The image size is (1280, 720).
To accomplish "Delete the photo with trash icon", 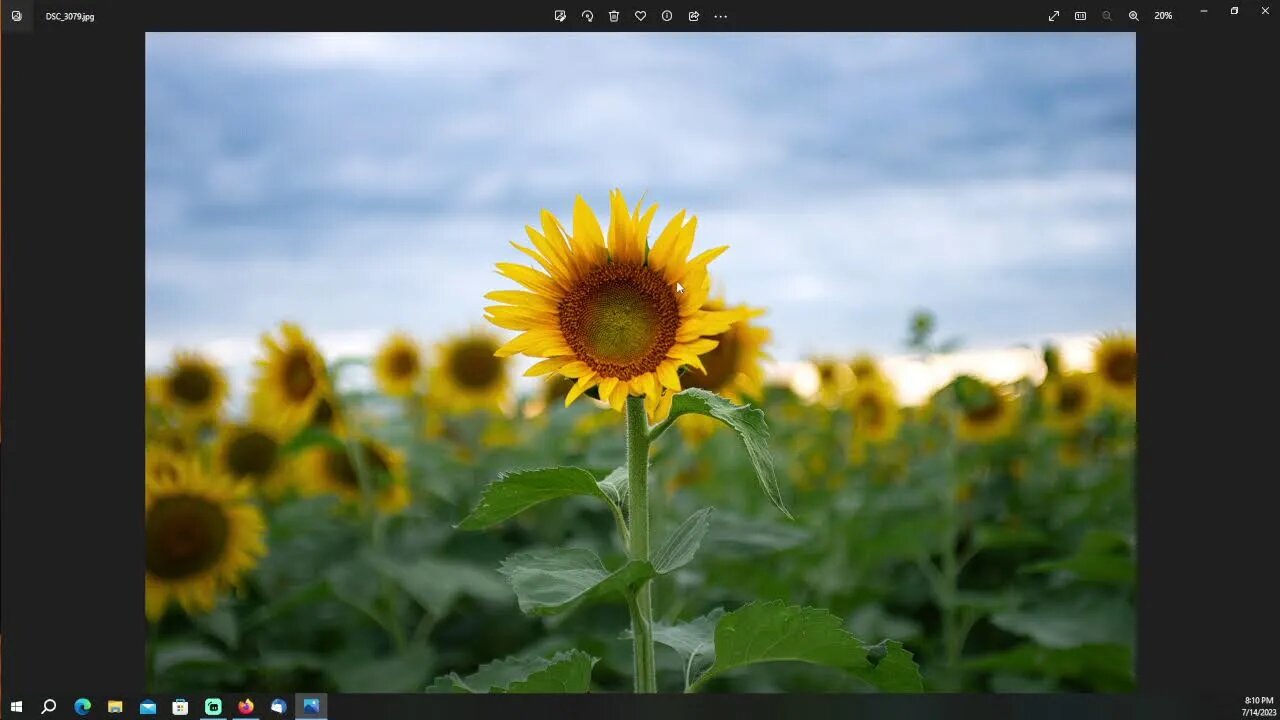I will (x=614, y=16).
